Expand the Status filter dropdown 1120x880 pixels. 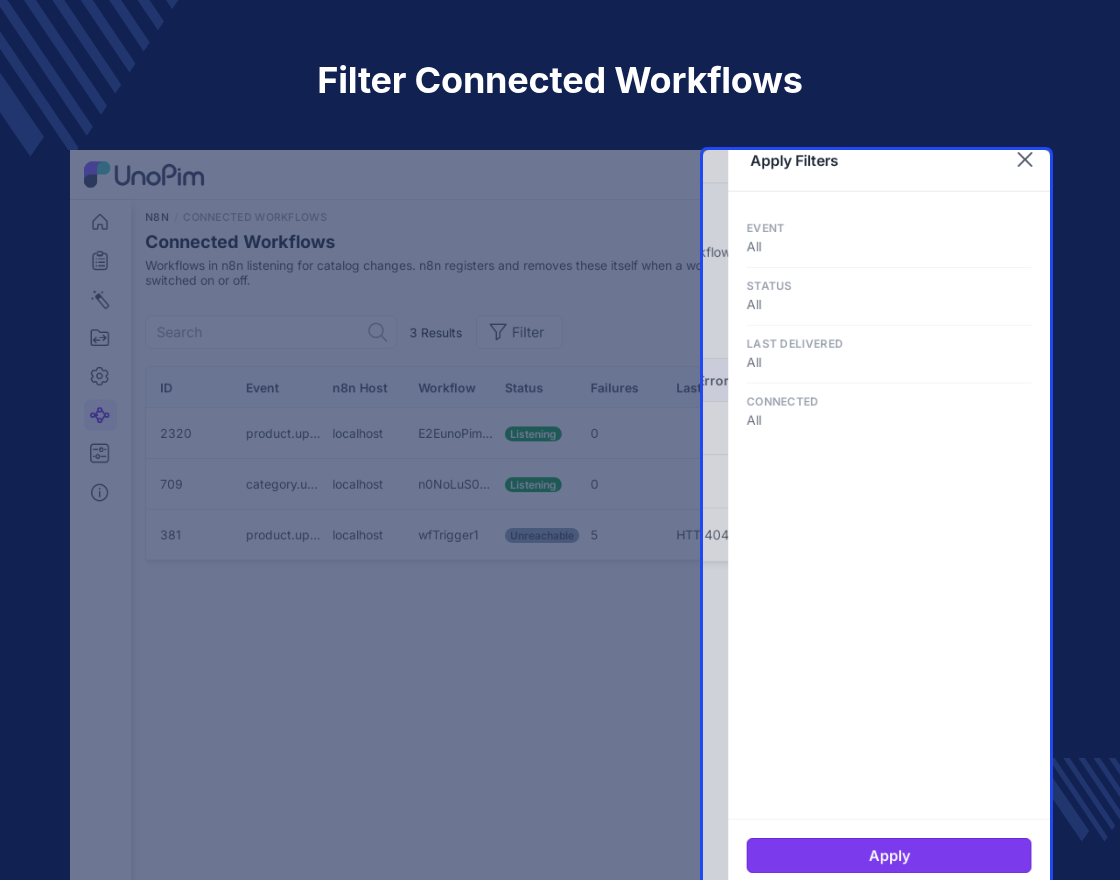[x=889, y=296]
